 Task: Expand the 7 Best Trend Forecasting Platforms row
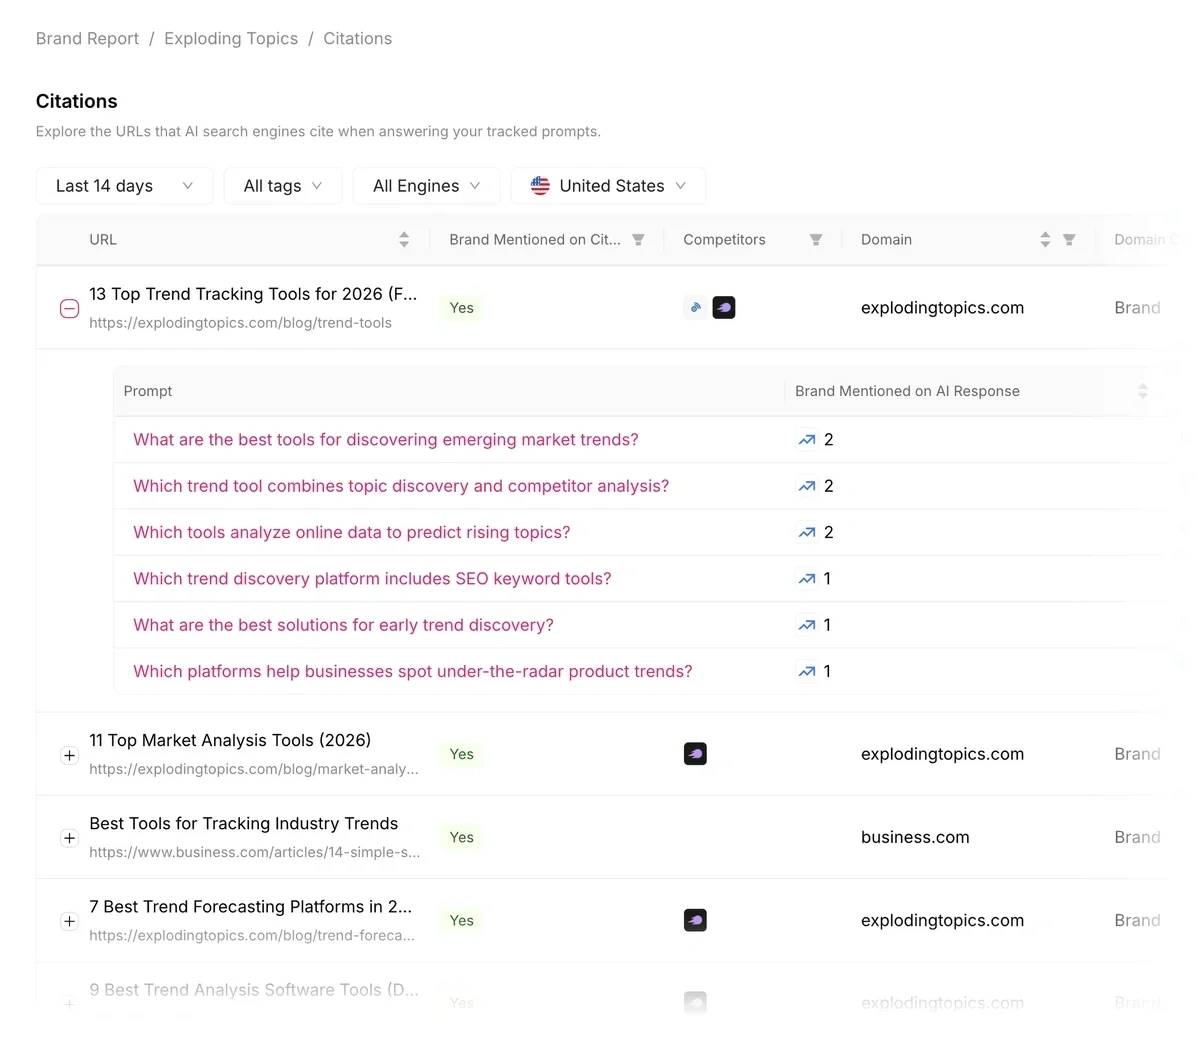69,921
